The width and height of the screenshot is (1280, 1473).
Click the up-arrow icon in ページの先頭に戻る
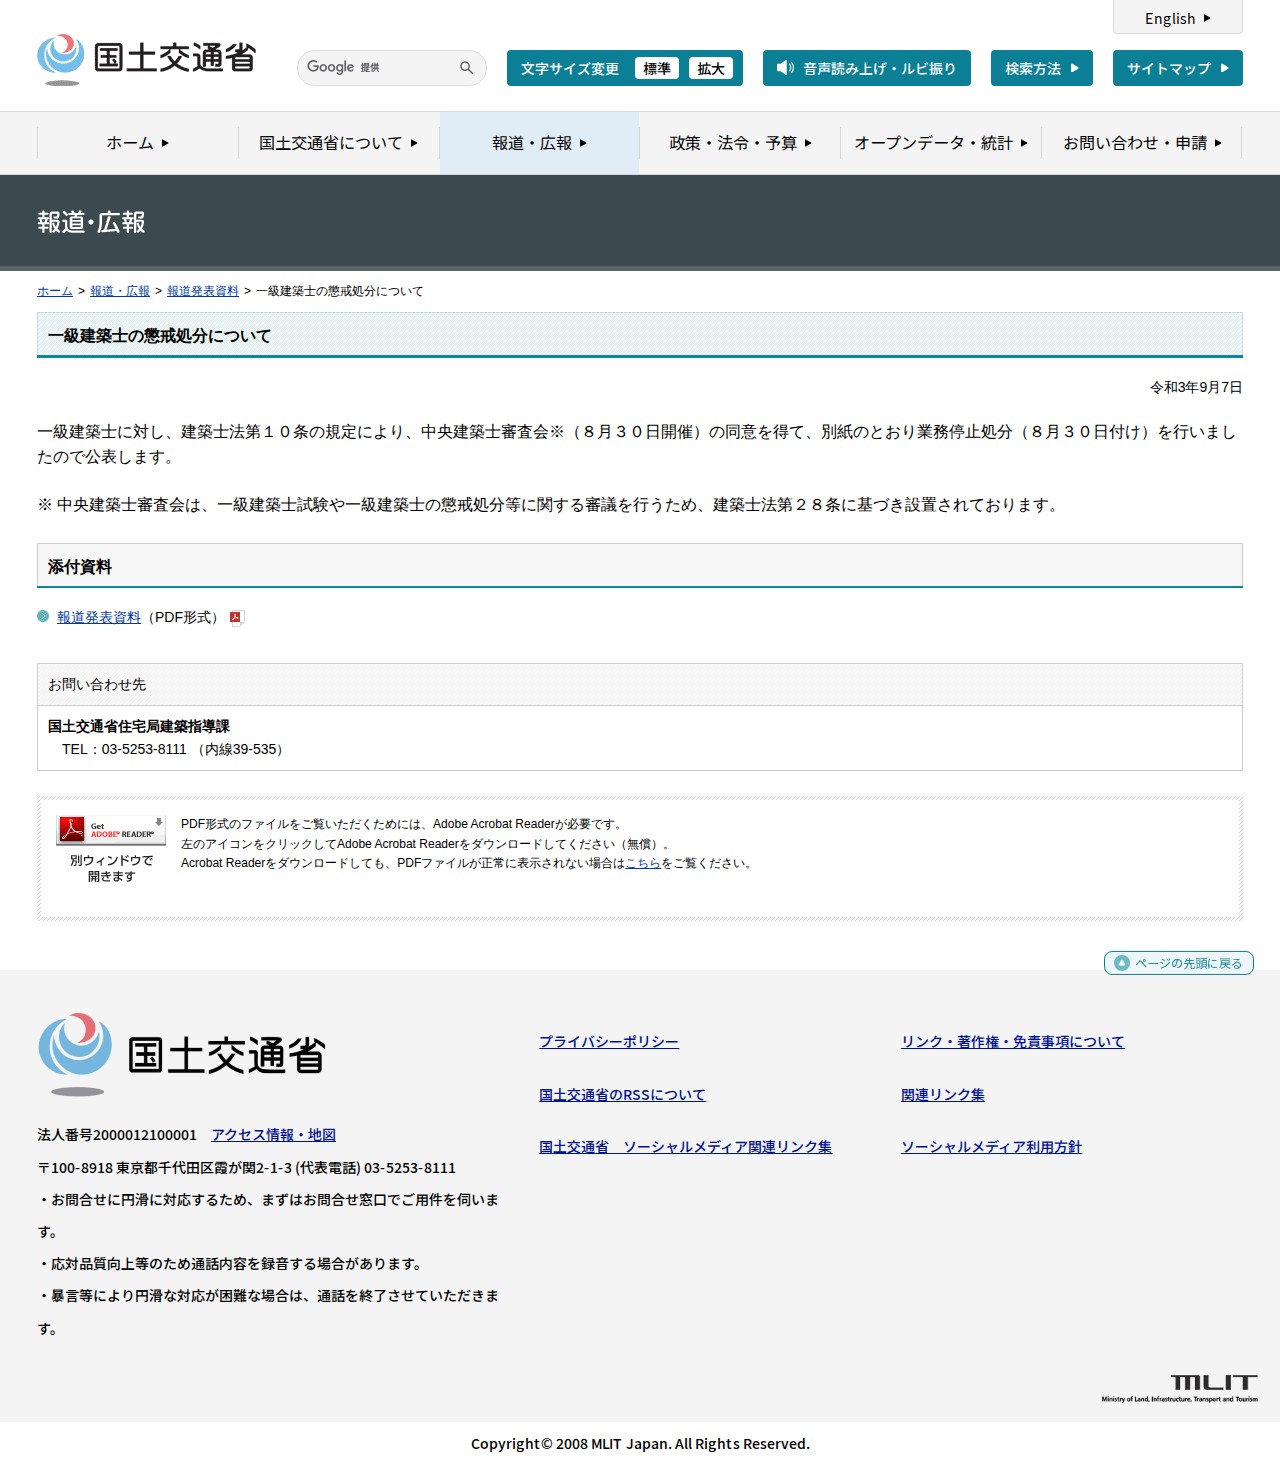1122,963
